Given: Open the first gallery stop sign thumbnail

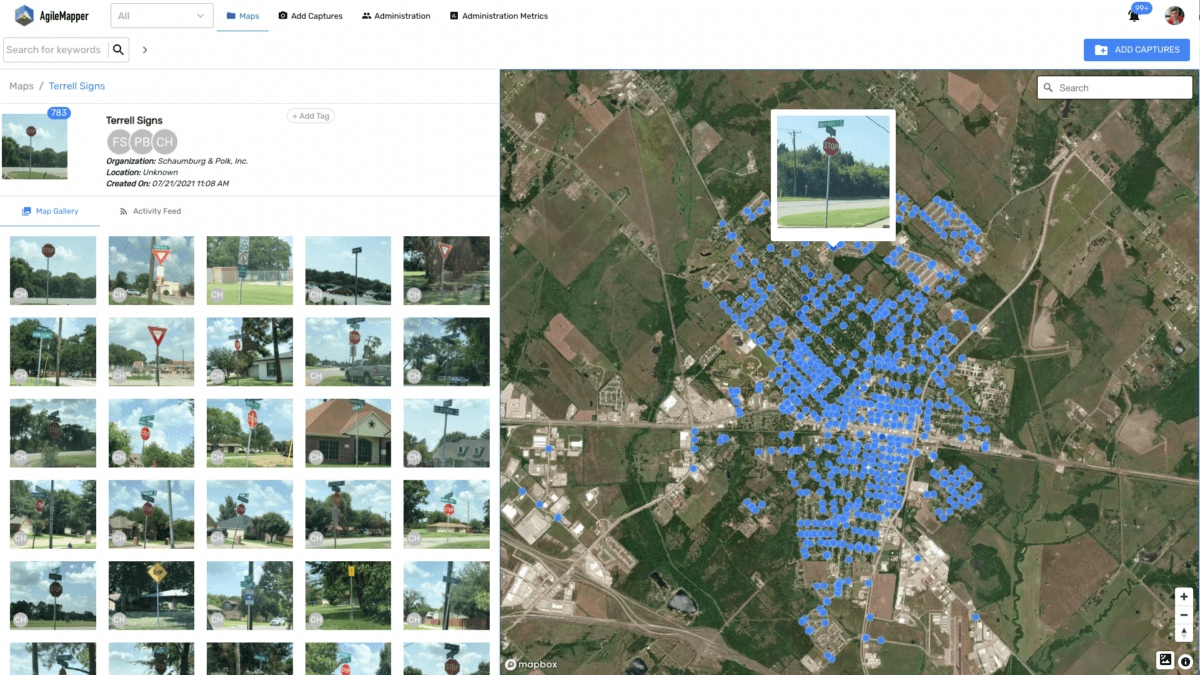Looking at the screenshot, I should 53,271.
